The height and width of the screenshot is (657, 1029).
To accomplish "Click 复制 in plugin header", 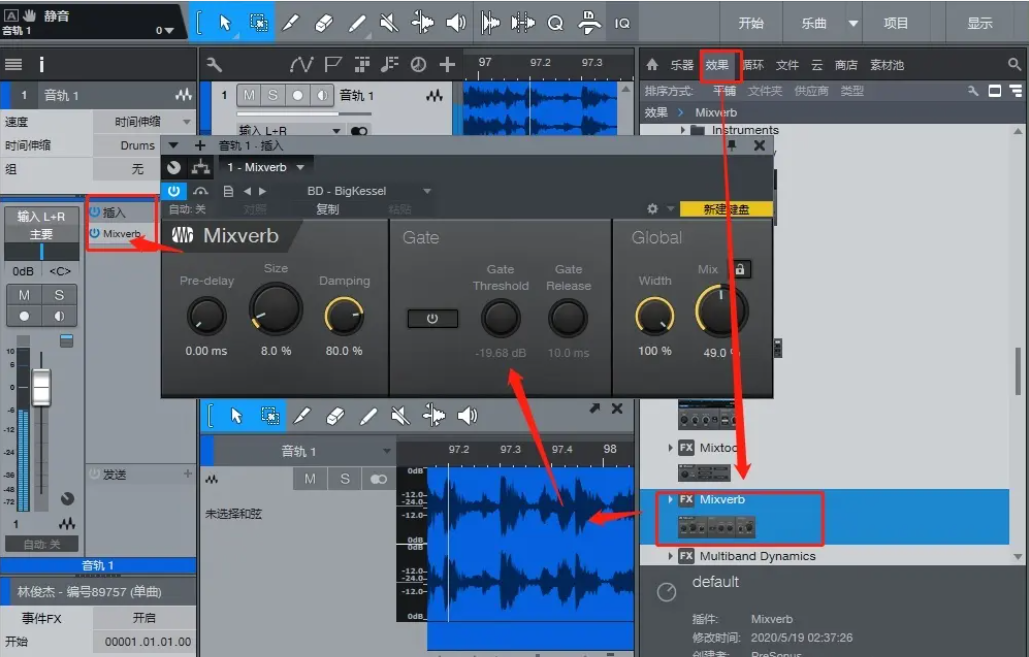I will pyautogui.click(x=327, y=209).
